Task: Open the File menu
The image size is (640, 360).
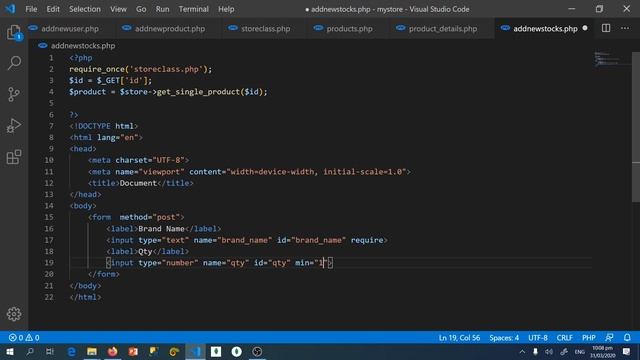Action: tap(31, 9)
